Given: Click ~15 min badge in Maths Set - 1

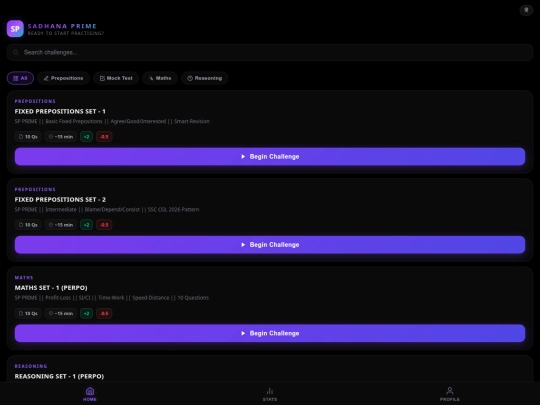Looking at the screenshot, I should coord(61,313).
